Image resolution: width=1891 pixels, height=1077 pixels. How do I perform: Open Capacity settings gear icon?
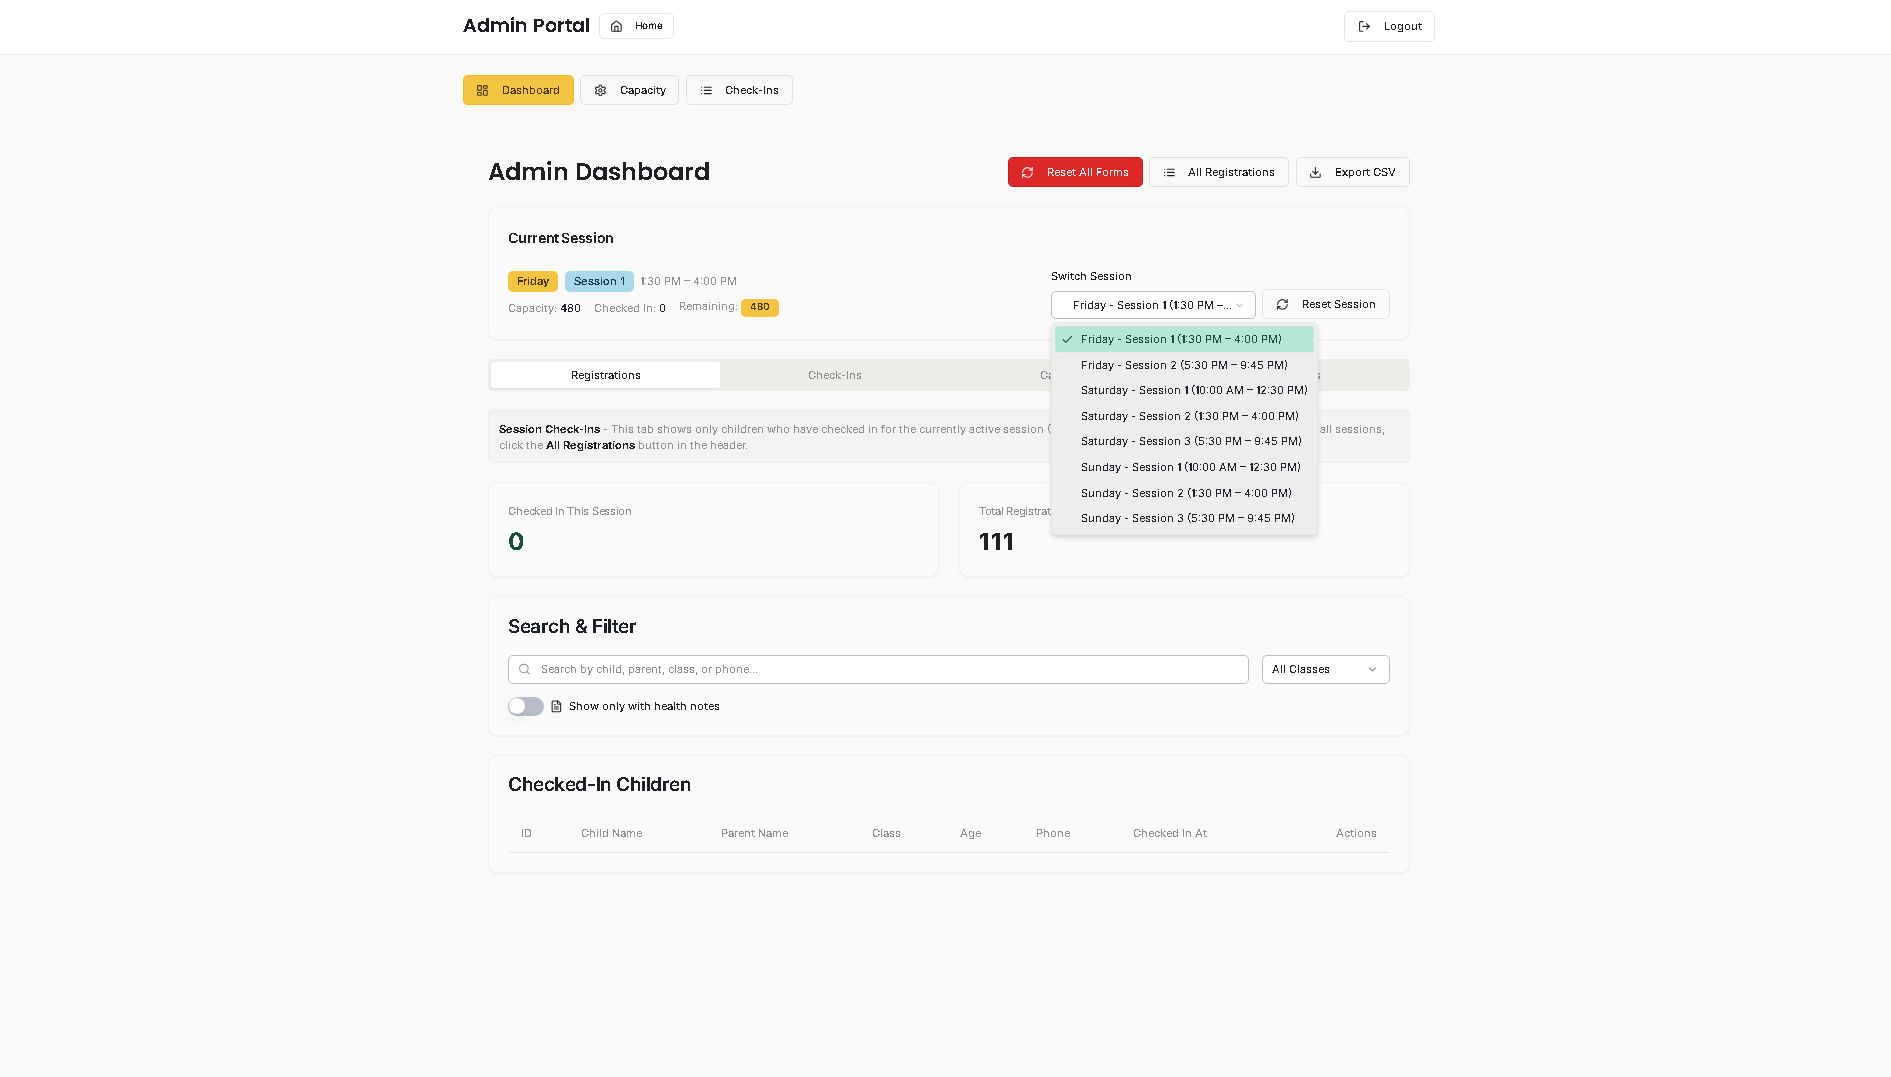coord(600,91)
